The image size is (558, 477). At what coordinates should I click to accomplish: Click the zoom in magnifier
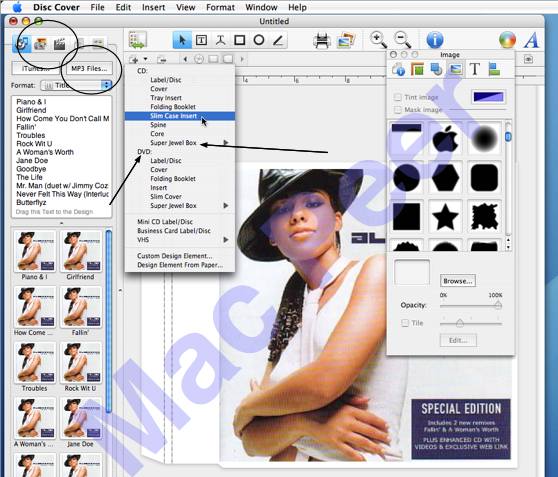coord(378,40)
